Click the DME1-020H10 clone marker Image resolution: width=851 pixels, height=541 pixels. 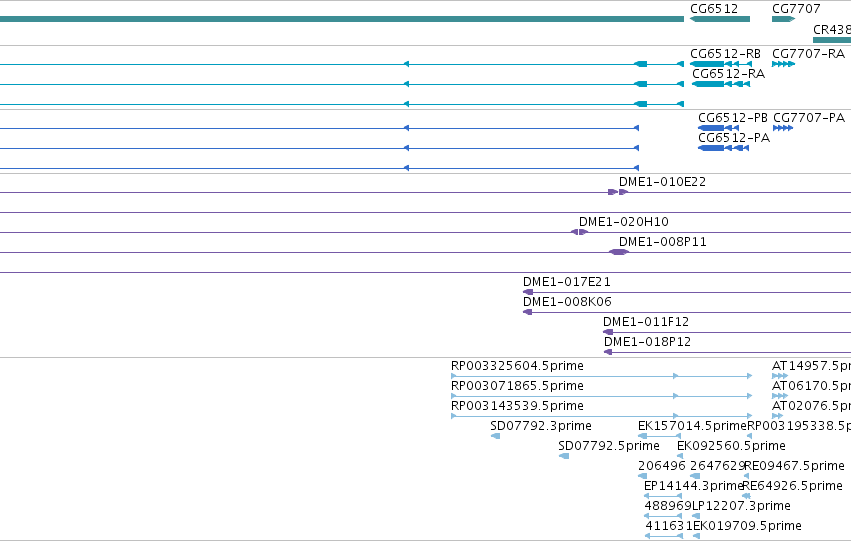tap(580, 232)
